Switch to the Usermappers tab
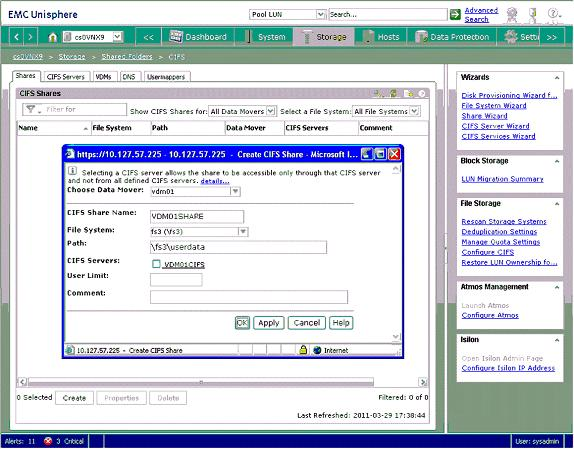The height and width of the screenshot is (449, 574). click(x=166, y=77)
